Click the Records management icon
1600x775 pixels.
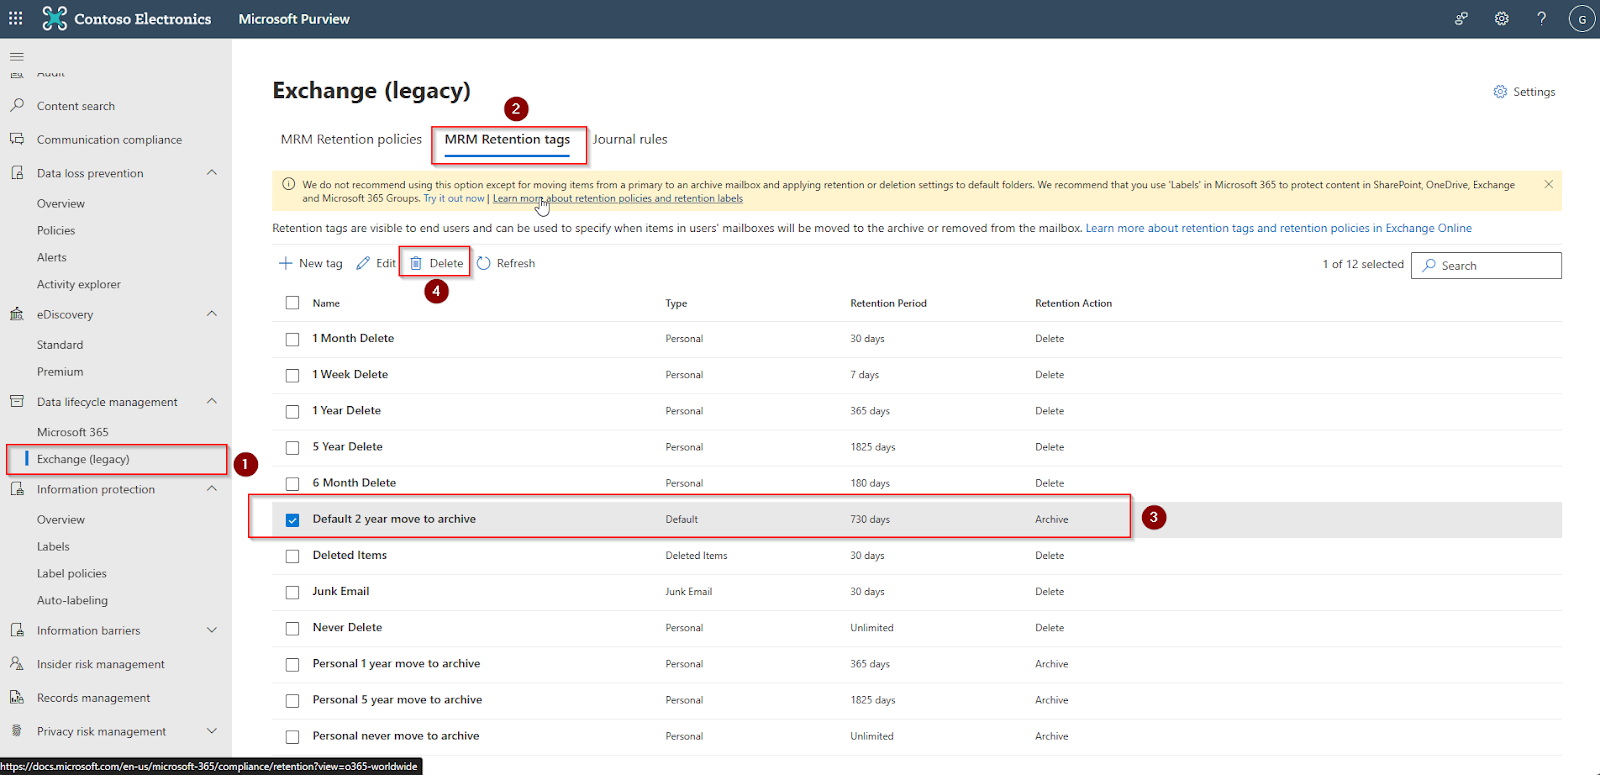tap(17, 698)
